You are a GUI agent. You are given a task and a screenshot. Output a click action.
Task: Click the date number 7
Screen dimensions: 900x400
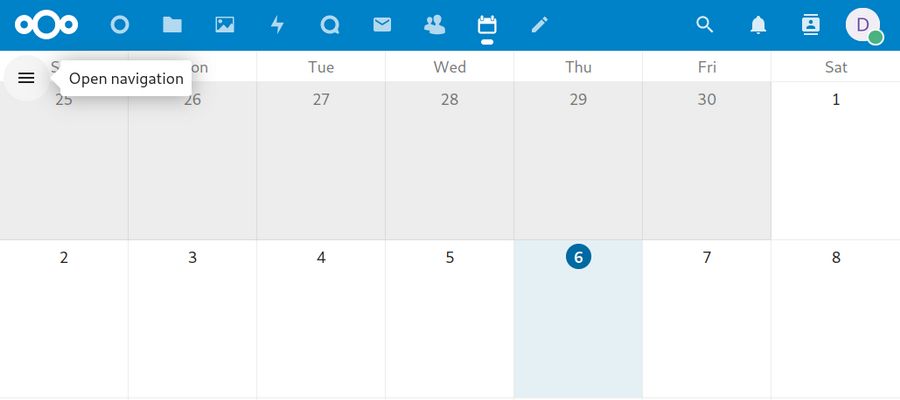tap(707, 257)
